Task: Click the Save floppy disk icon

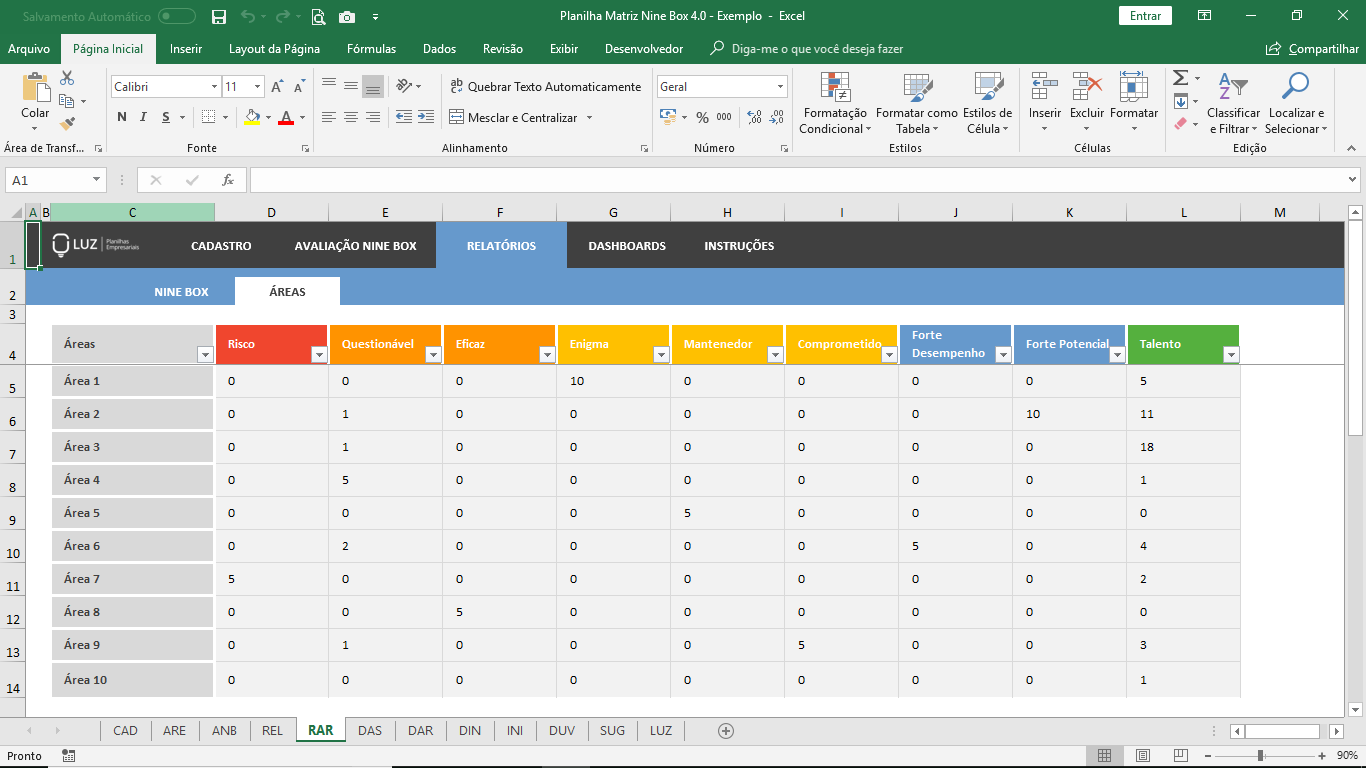Action: pyautogui.click(x=219, y=17)
